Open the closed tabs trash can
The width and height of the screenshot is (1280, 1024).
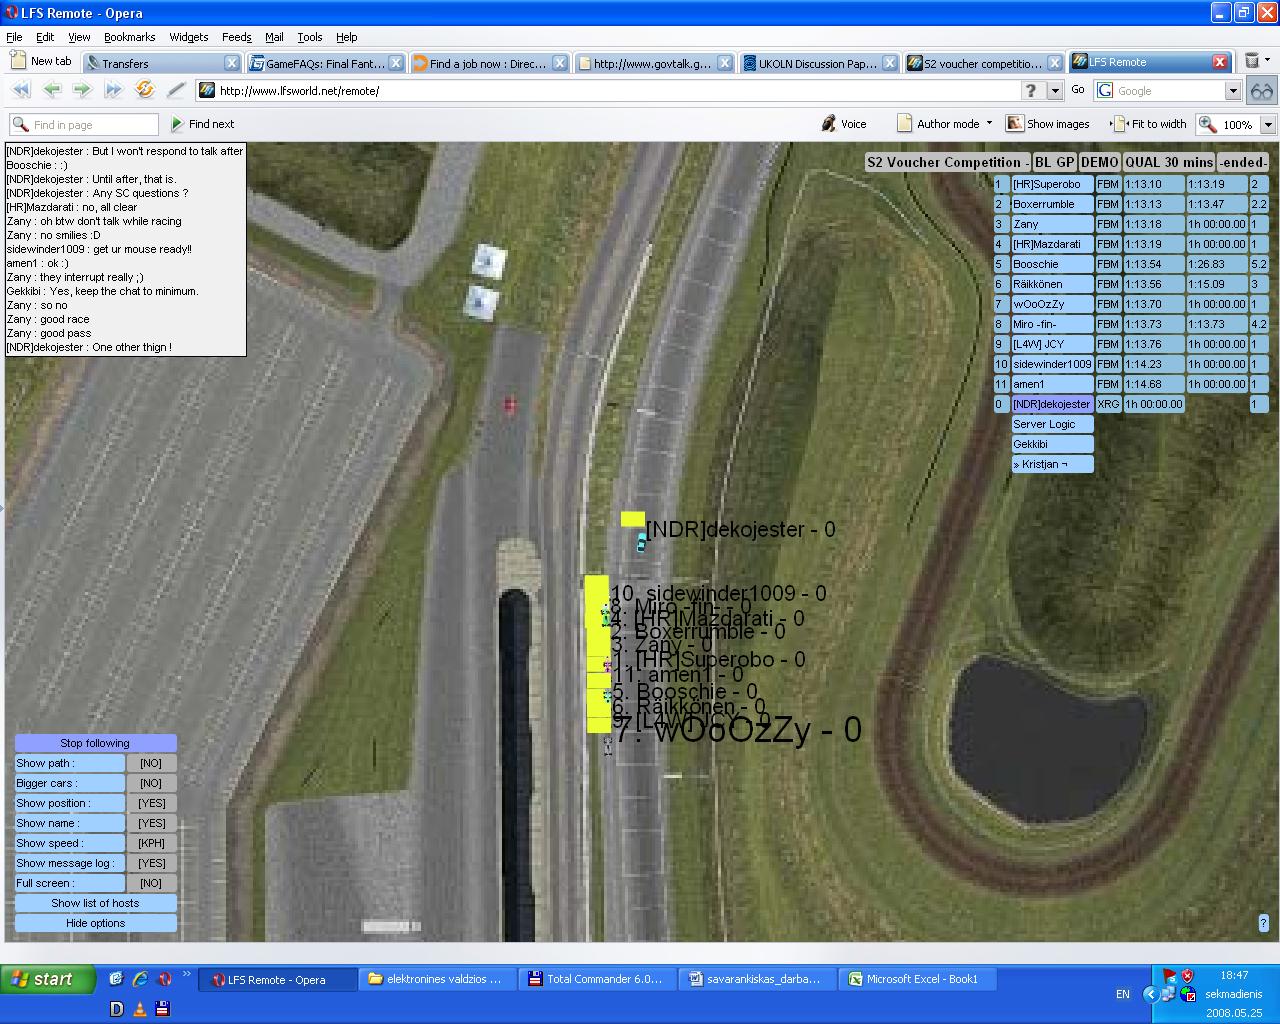(1252, 62)
